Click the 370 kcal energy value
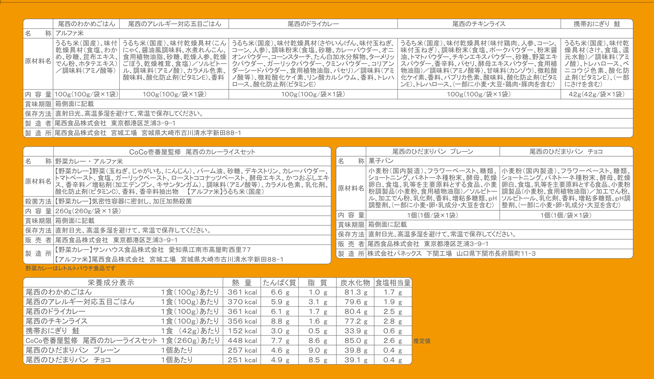This screenshot has width=654, height=379. pyautogui.click(x=242, y=302)
